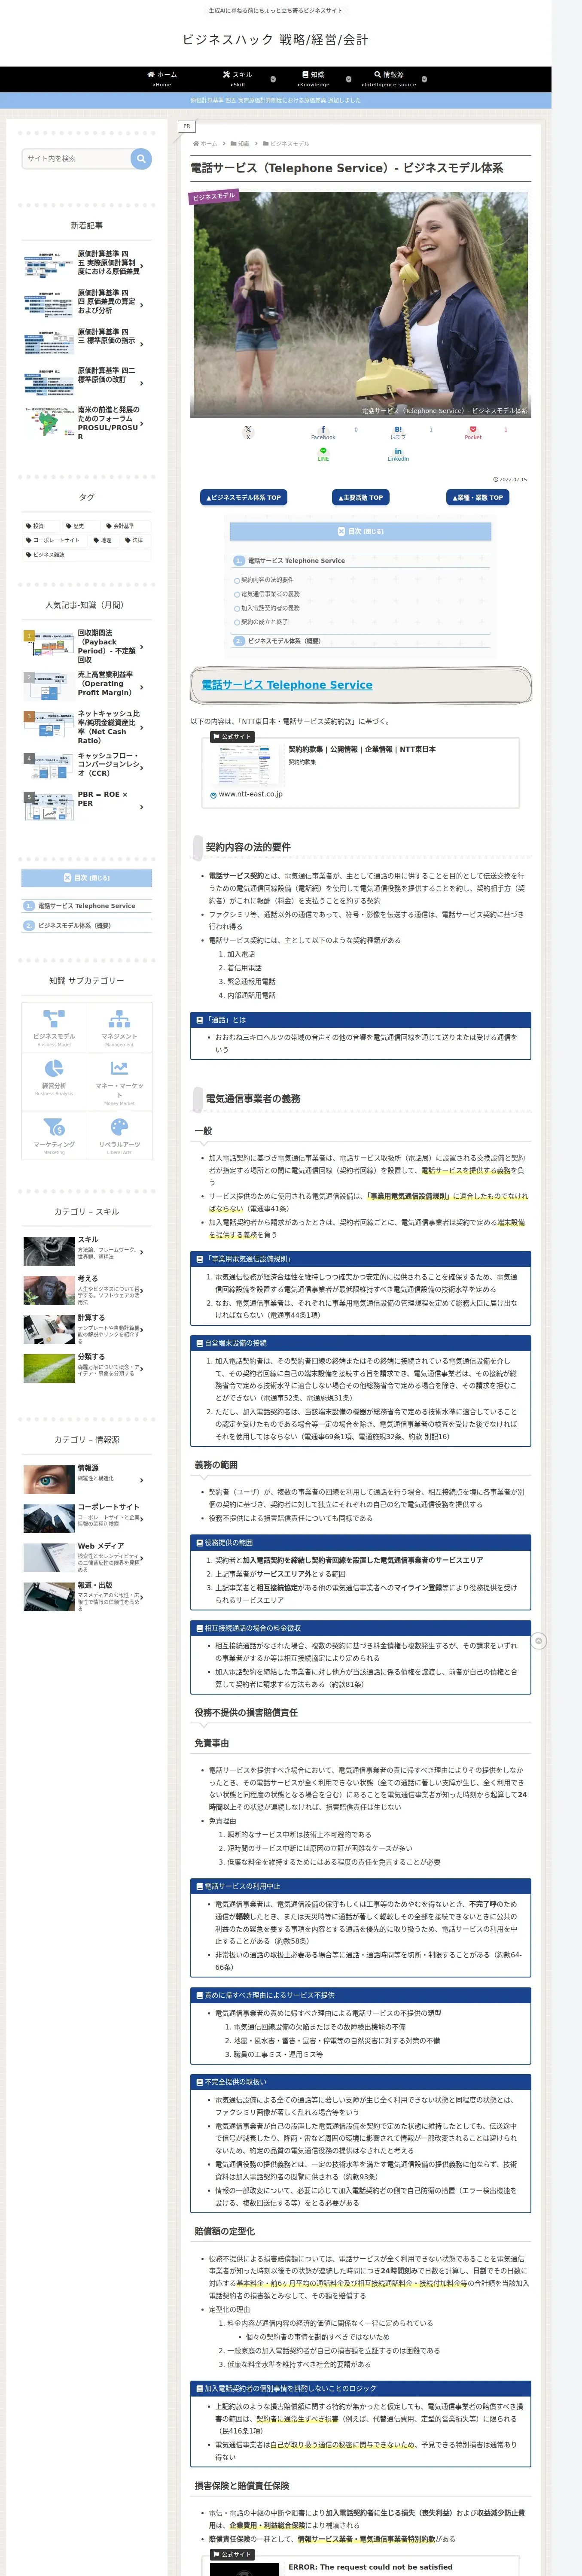Viewport: 582px width, 2576px height.
Task: Open the 知識 navigation menu item
Action: tap(313, 79)
